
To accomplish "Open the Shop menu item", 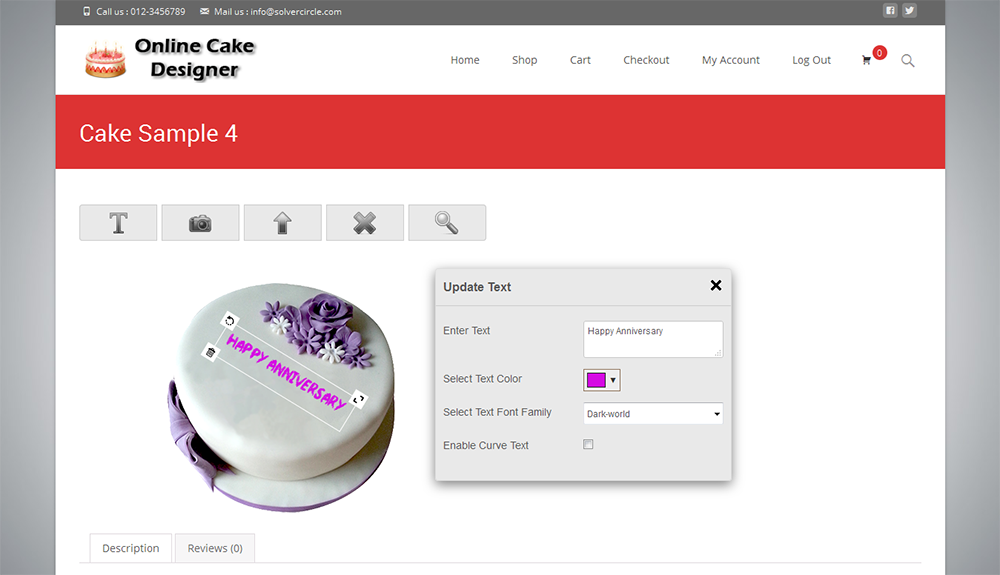I will coord(524,60).
